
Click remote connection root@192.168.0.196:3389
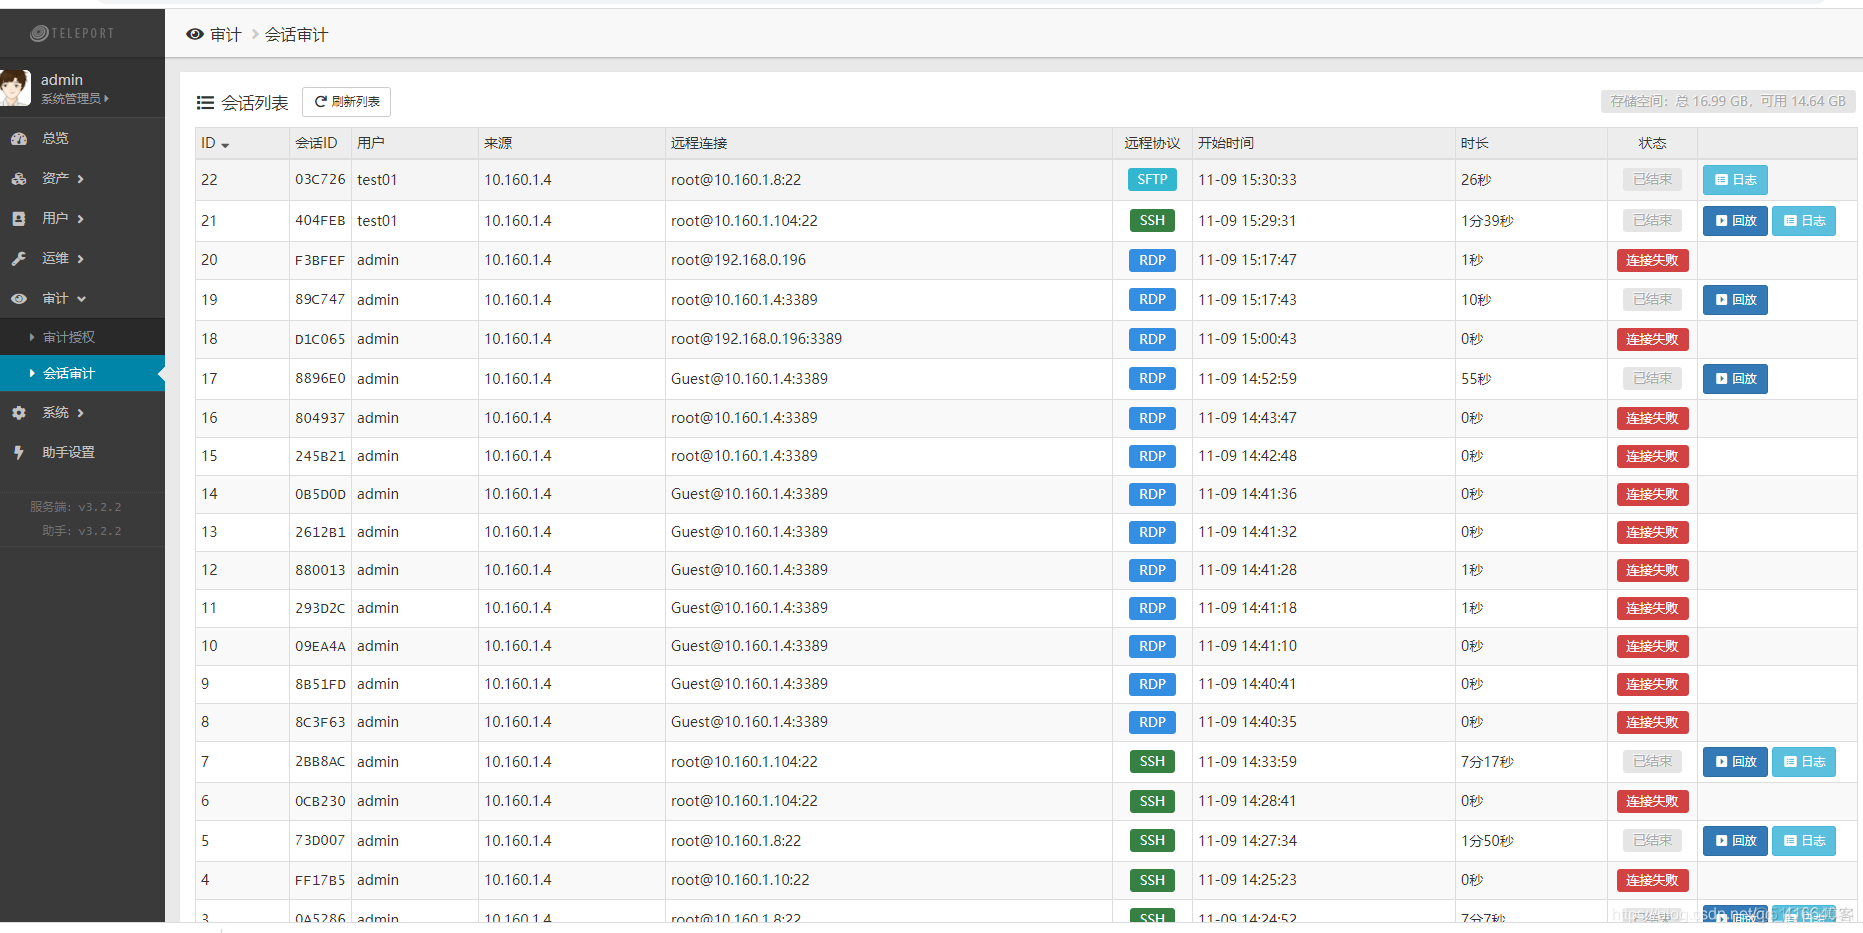coord(756,339)
